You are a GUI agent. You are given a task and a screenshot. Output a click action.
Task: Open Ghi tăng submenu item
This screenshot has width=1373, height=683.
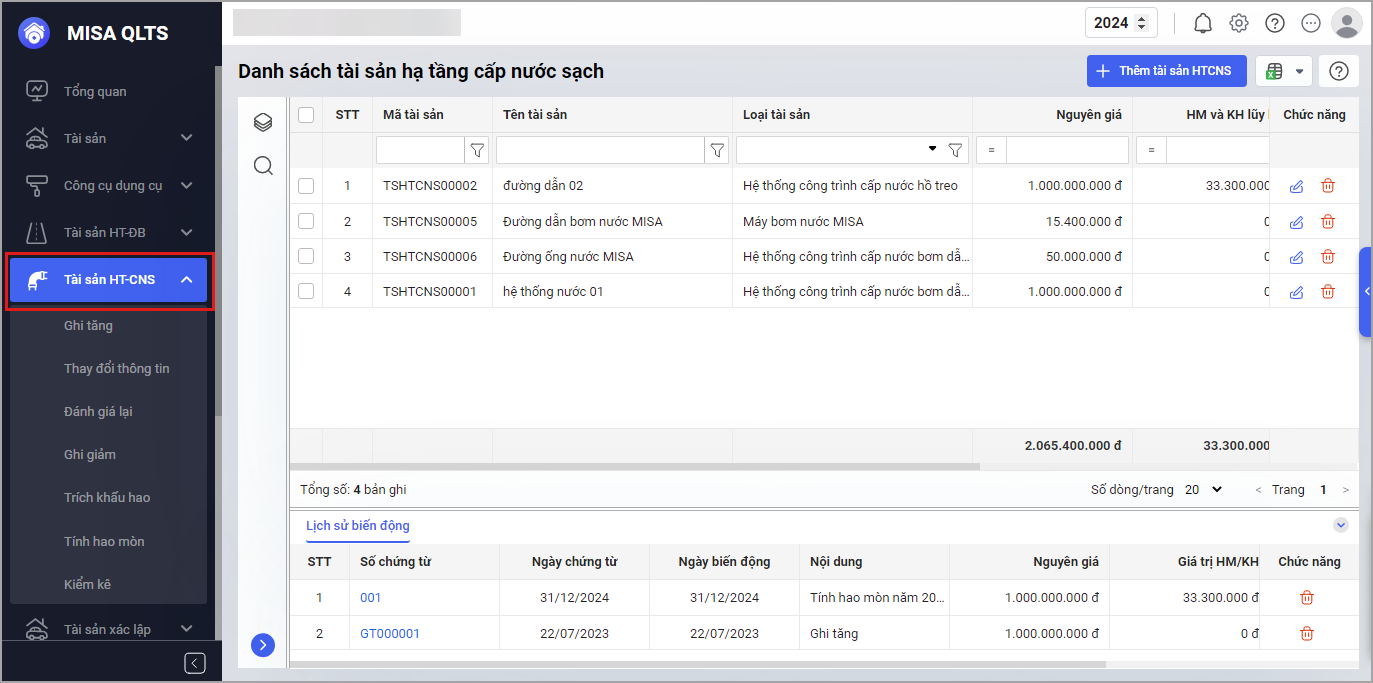coord(88,325)
